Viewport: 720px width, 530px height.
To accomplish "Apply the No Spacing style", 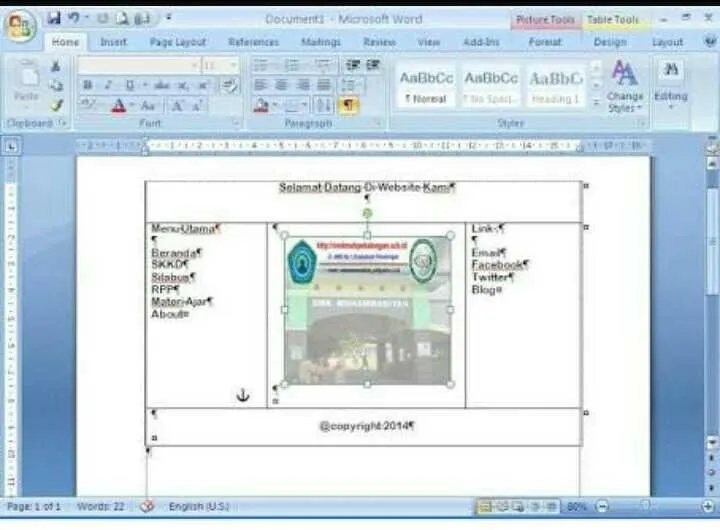I will point(490,86).
